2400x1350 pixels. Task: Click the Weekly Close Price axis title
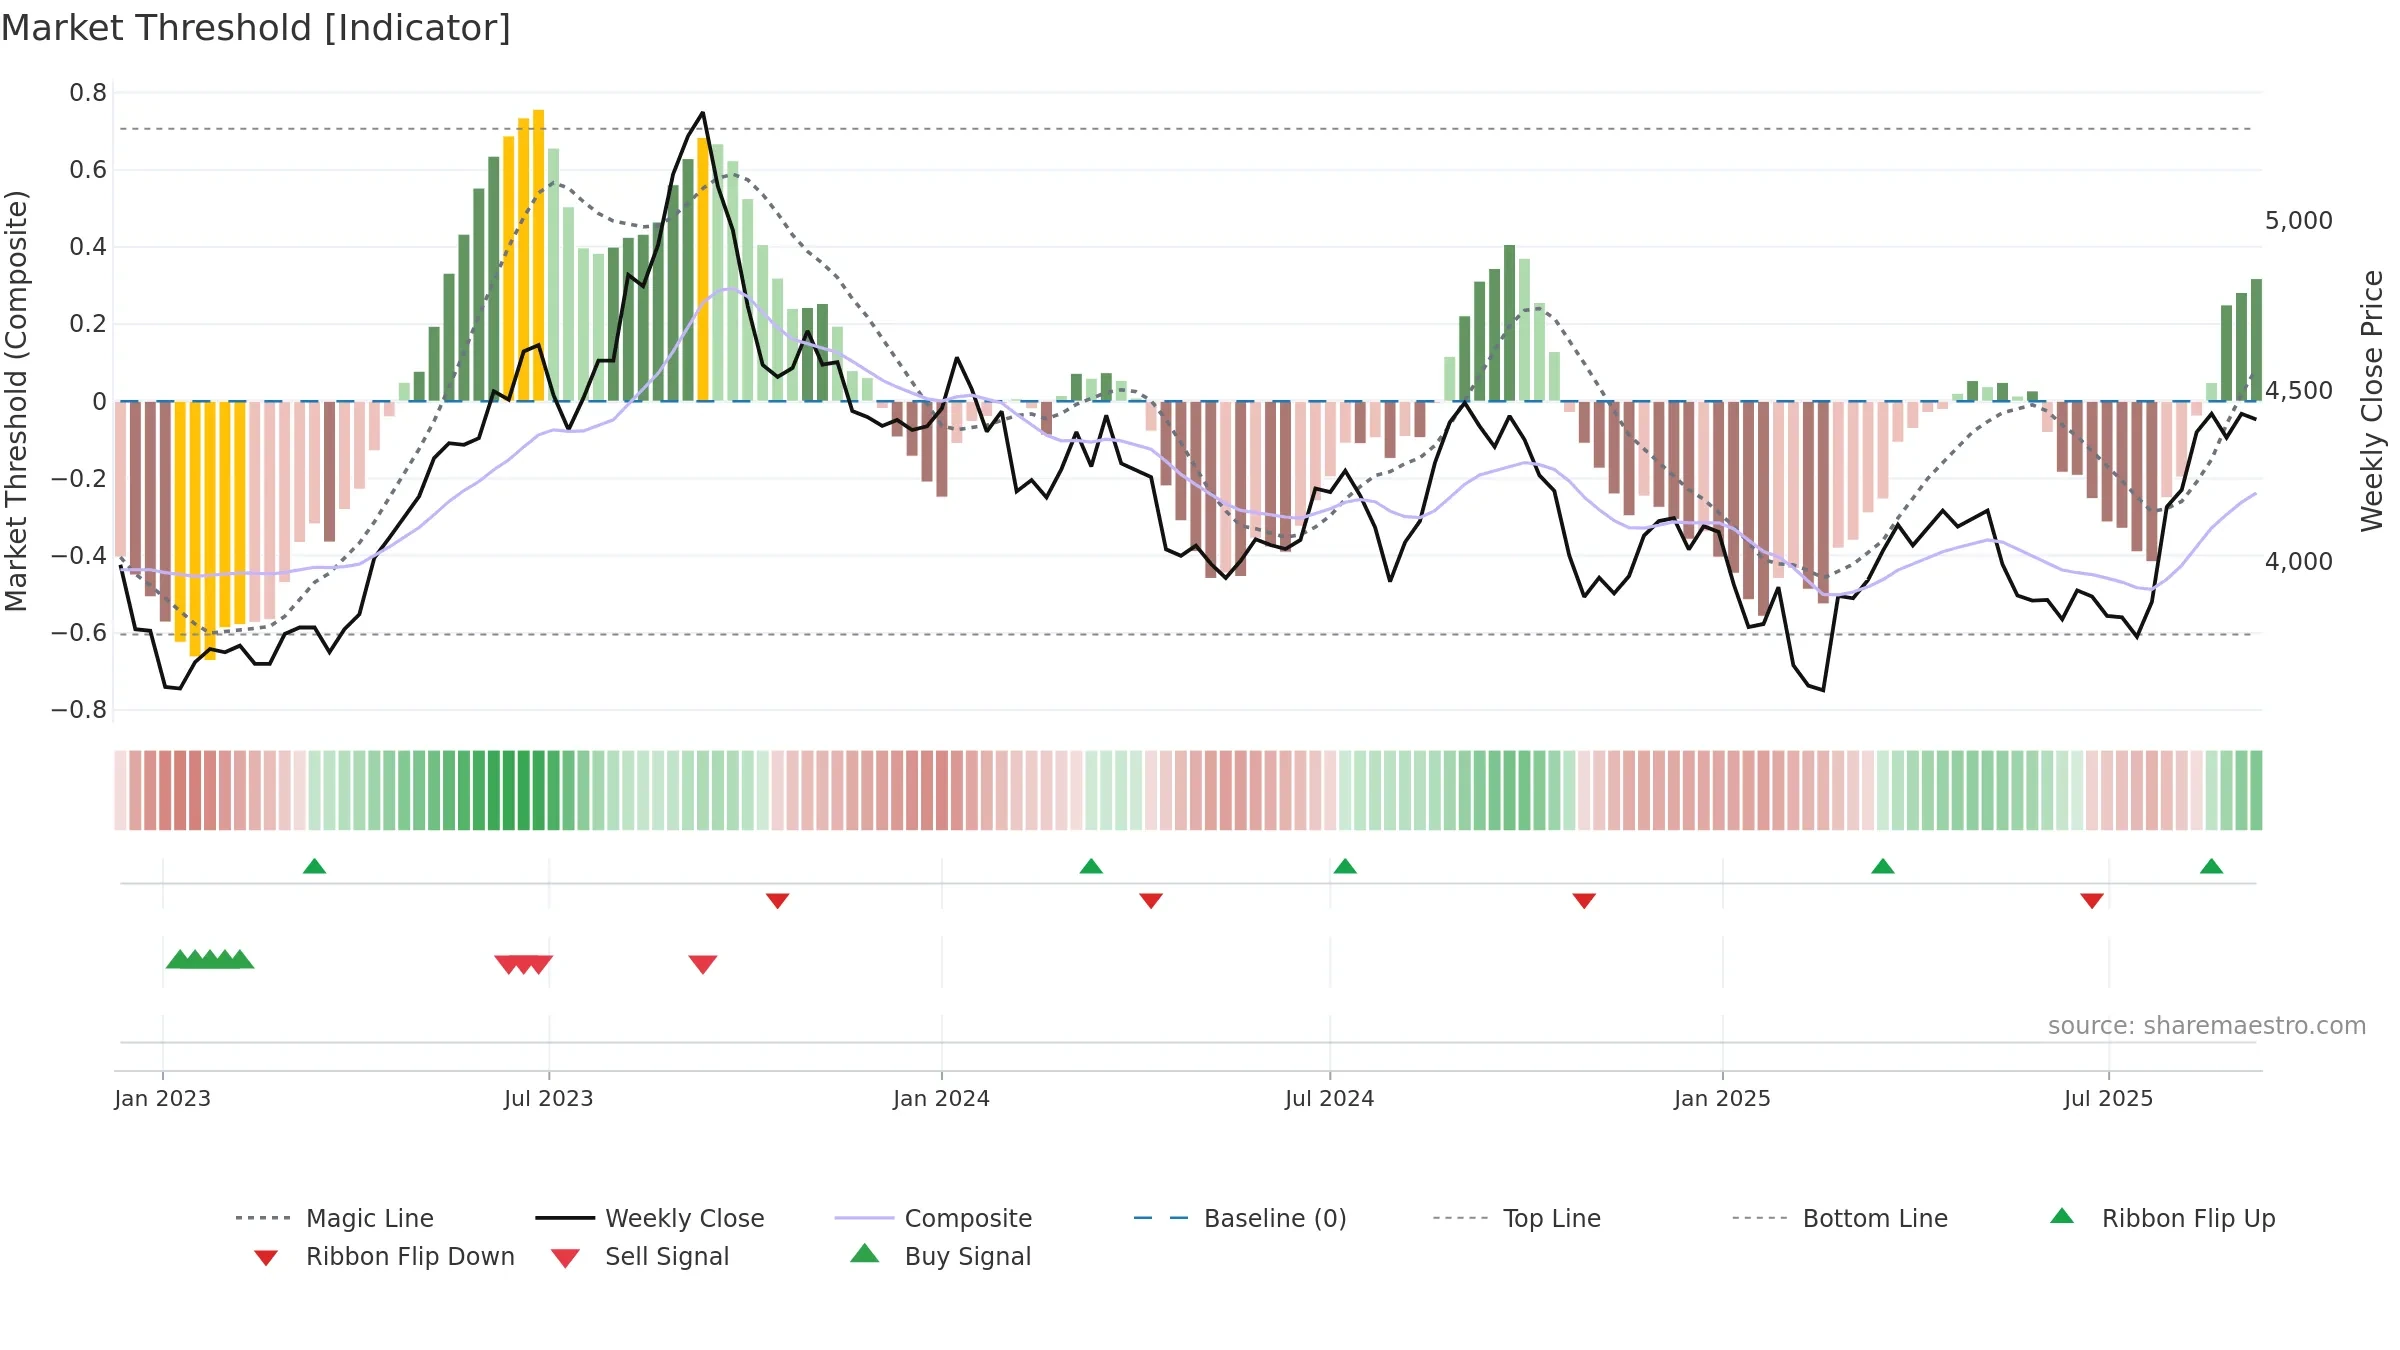tap(2372, 401)
